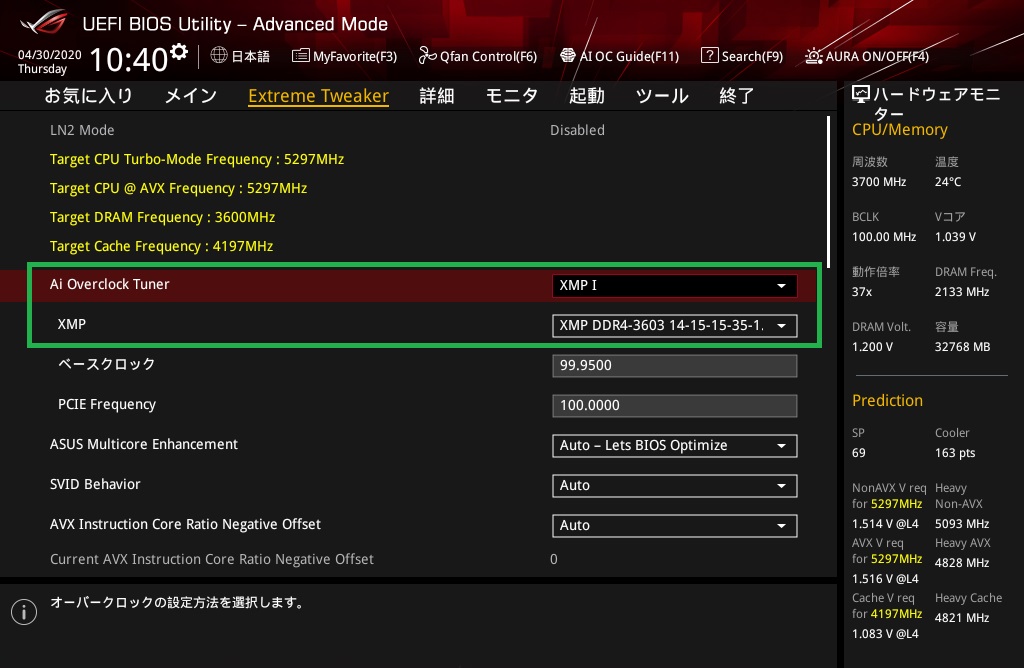Click the info icon in help bar
This screenshot has height=668, width=1024.
[23, 612]
